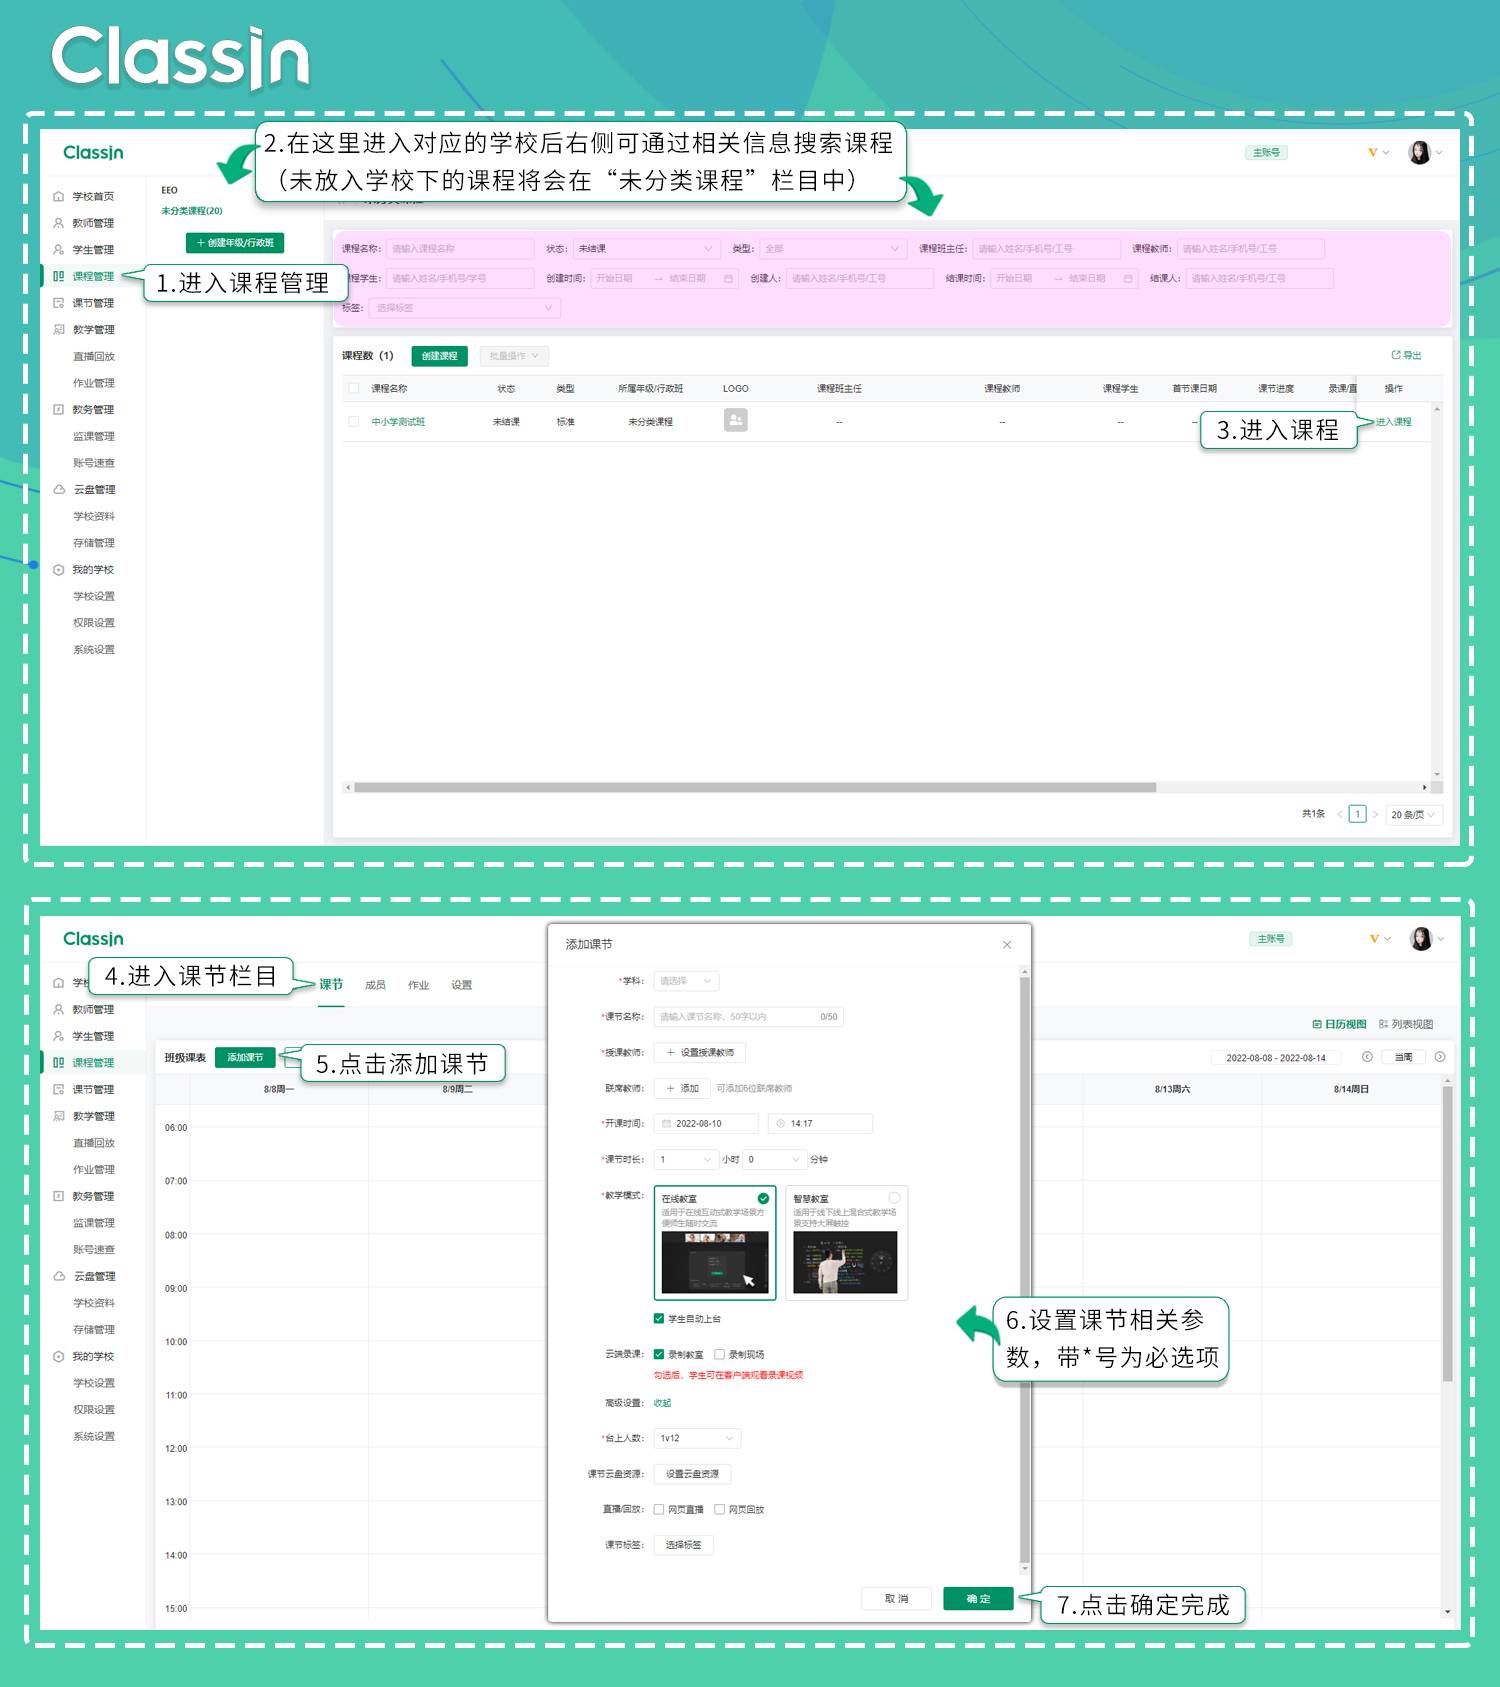The height and width of the screenshot is (1687, 1500).
Task: Click 云盘管理 cloud icon in lower screenshot
Action: 59,1276
